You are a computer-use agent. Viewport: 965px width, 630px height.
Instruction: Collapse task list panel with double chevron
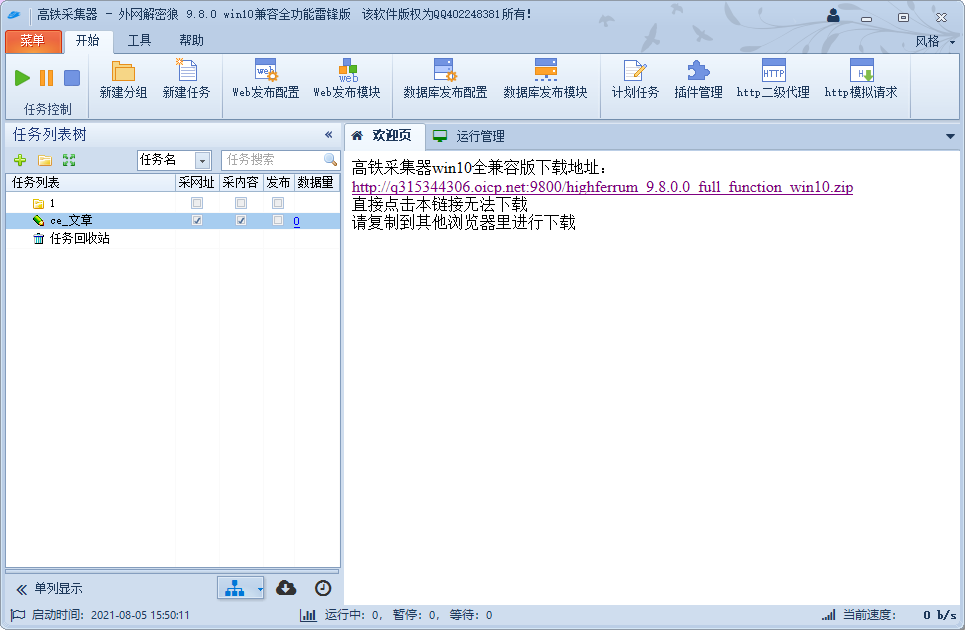[329, 135]
